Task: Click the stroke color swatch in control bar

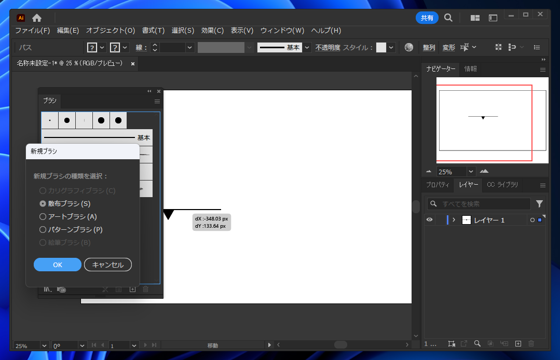Action: (x=115, y=47)
